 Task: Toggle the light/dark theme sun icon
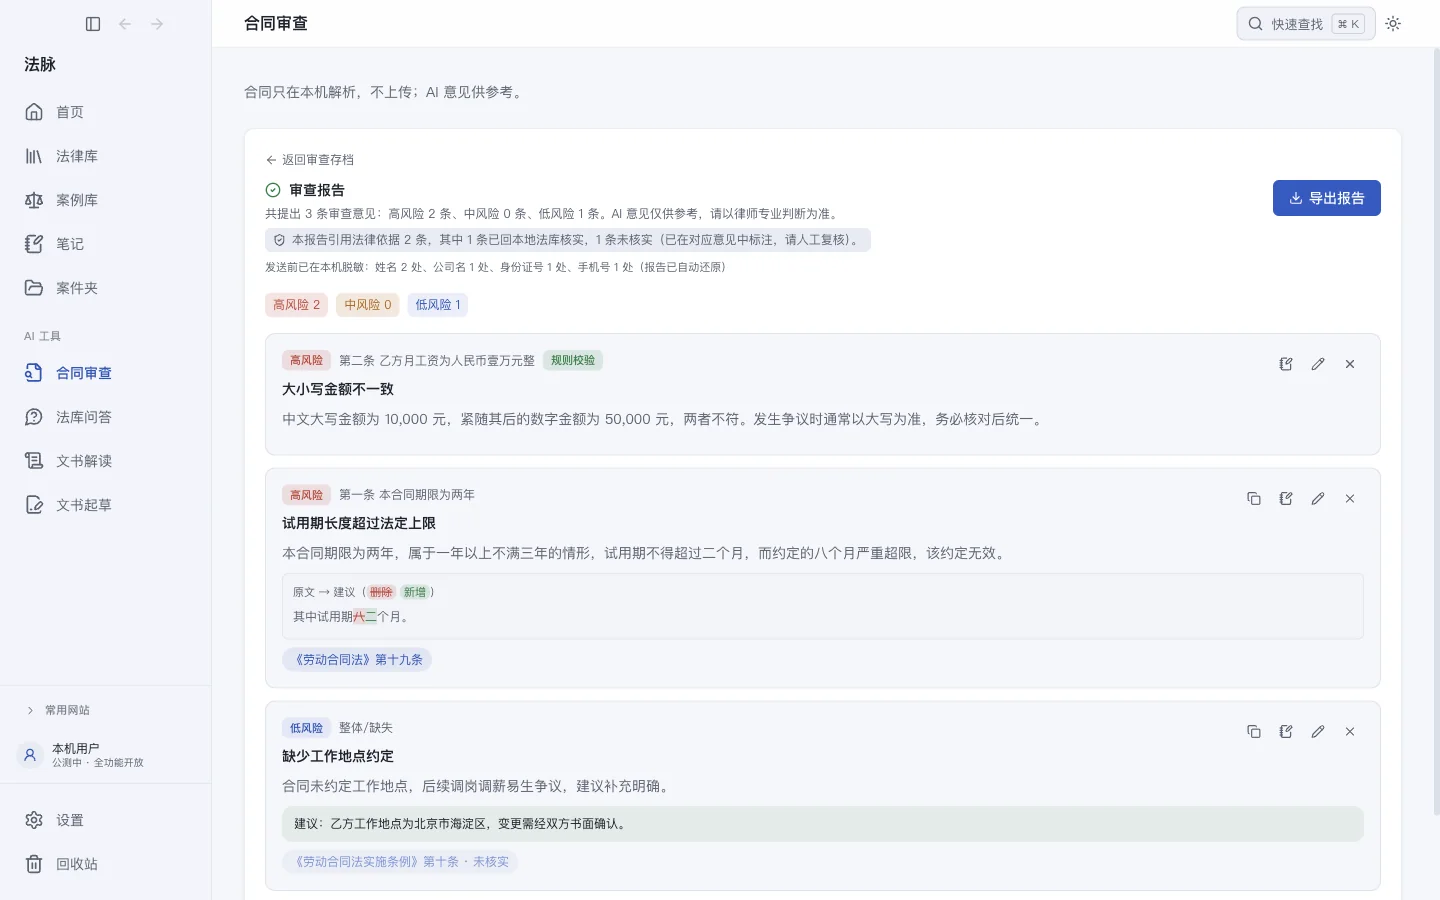pyautogui.click(x=1393, y=24)
